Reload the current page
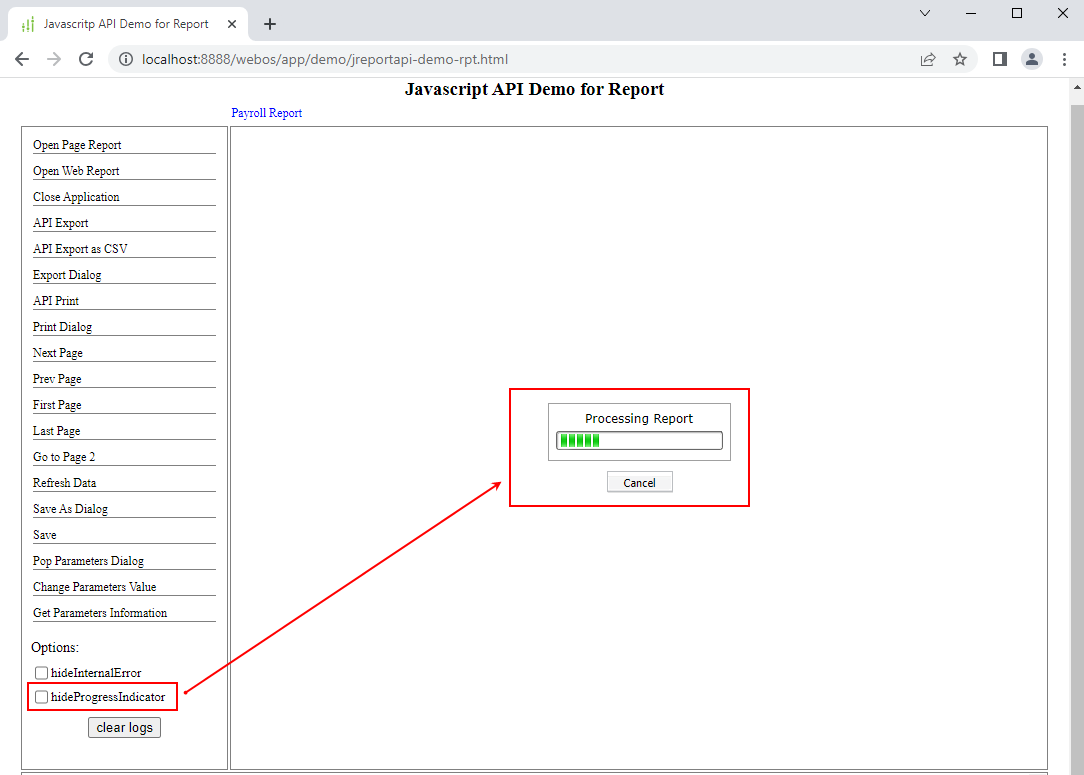The image size is (1084, 775). click(x=86, y=59)
